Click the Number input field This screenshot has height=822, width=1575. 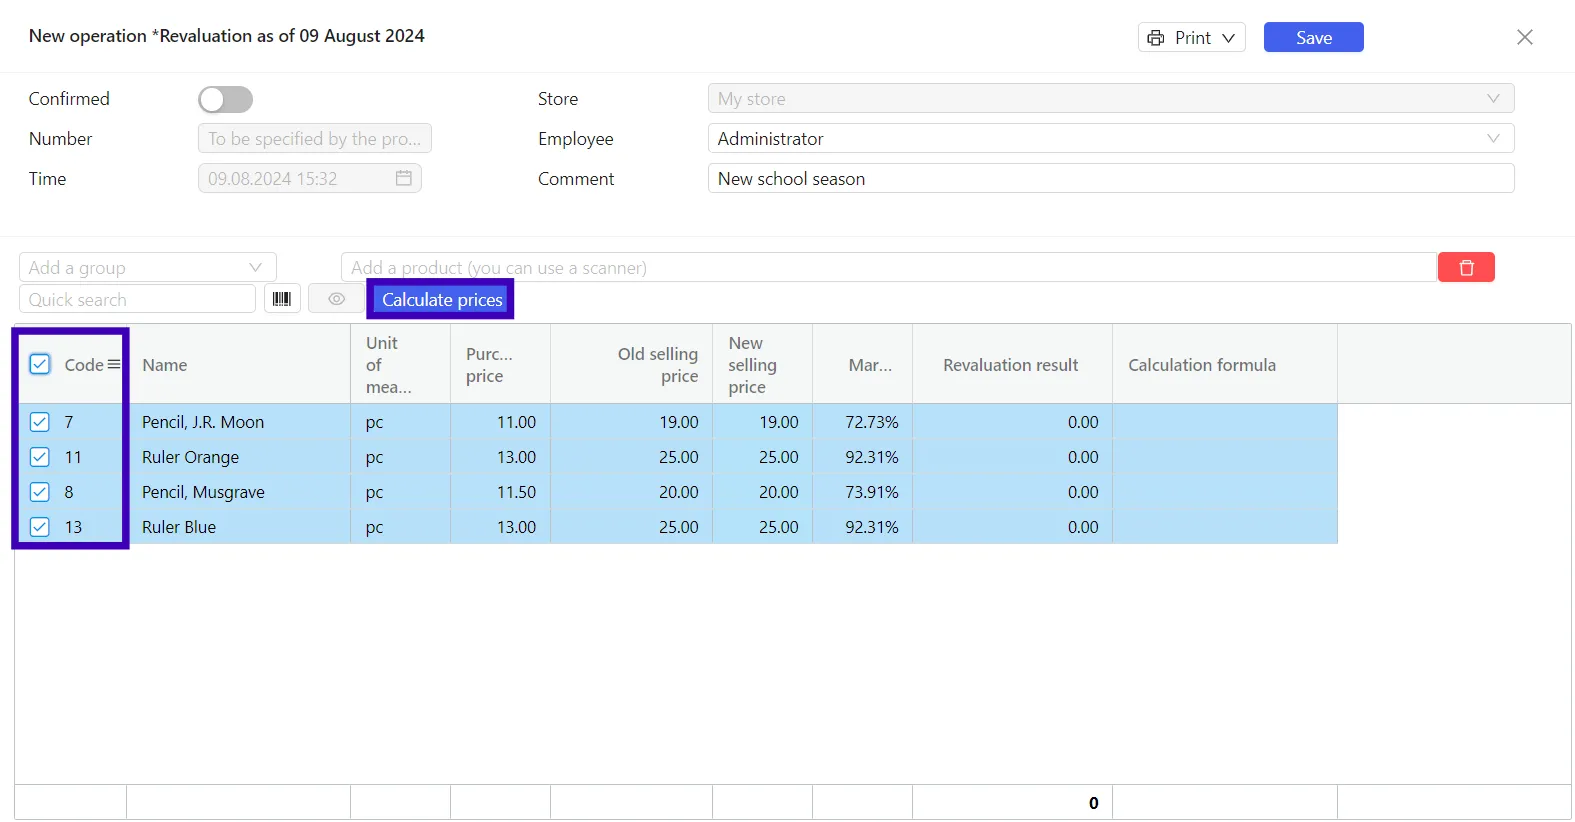pos(315,138)
